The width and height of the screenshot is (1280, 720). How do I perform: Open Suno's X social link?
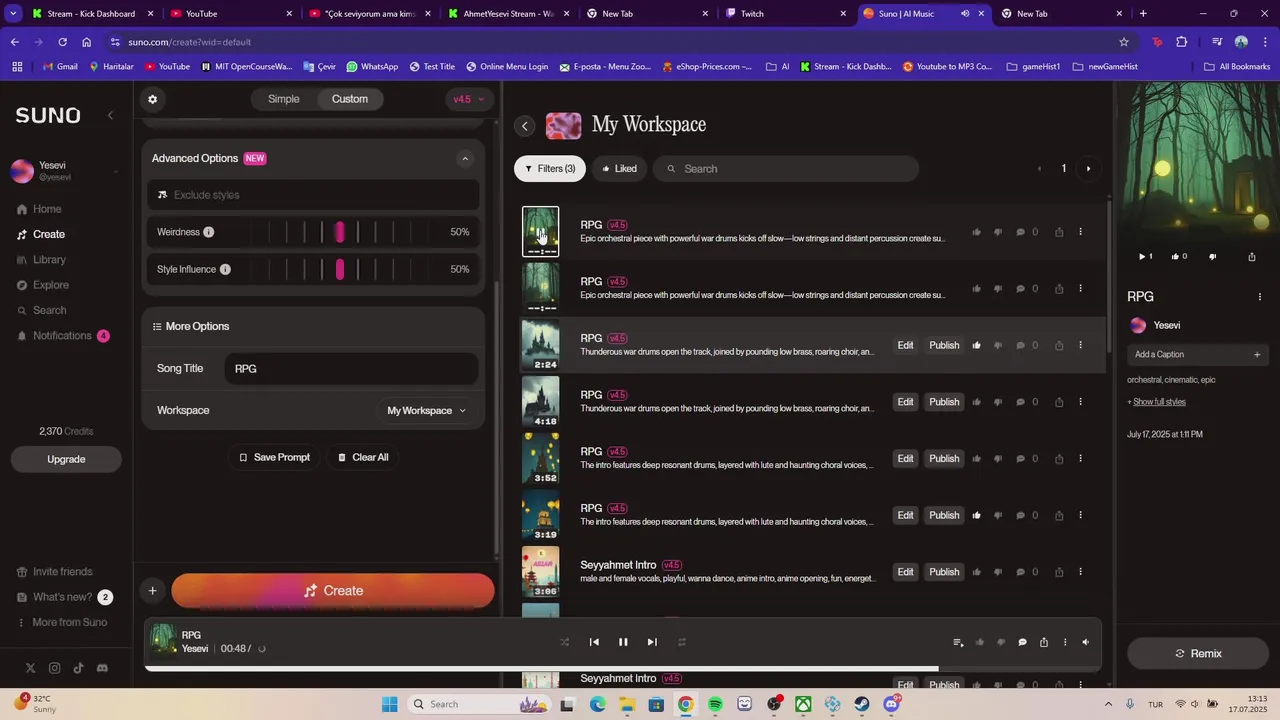[30, 668]
